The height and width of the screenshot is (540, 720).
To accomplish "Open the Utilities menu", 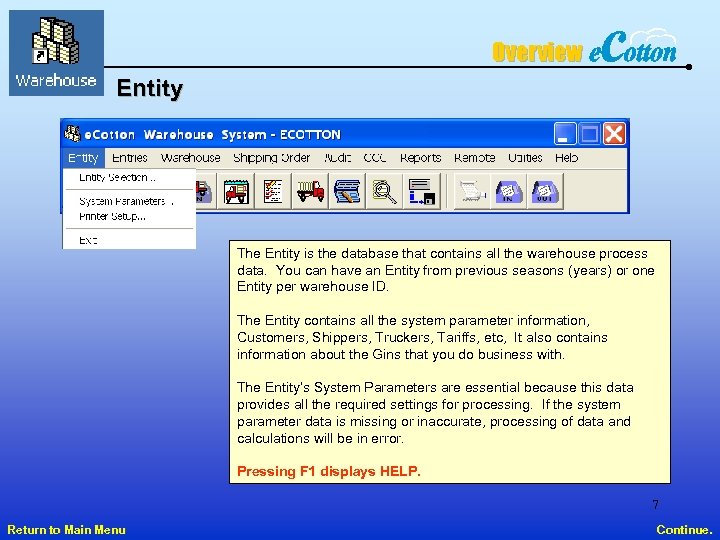I will point(525,158).
